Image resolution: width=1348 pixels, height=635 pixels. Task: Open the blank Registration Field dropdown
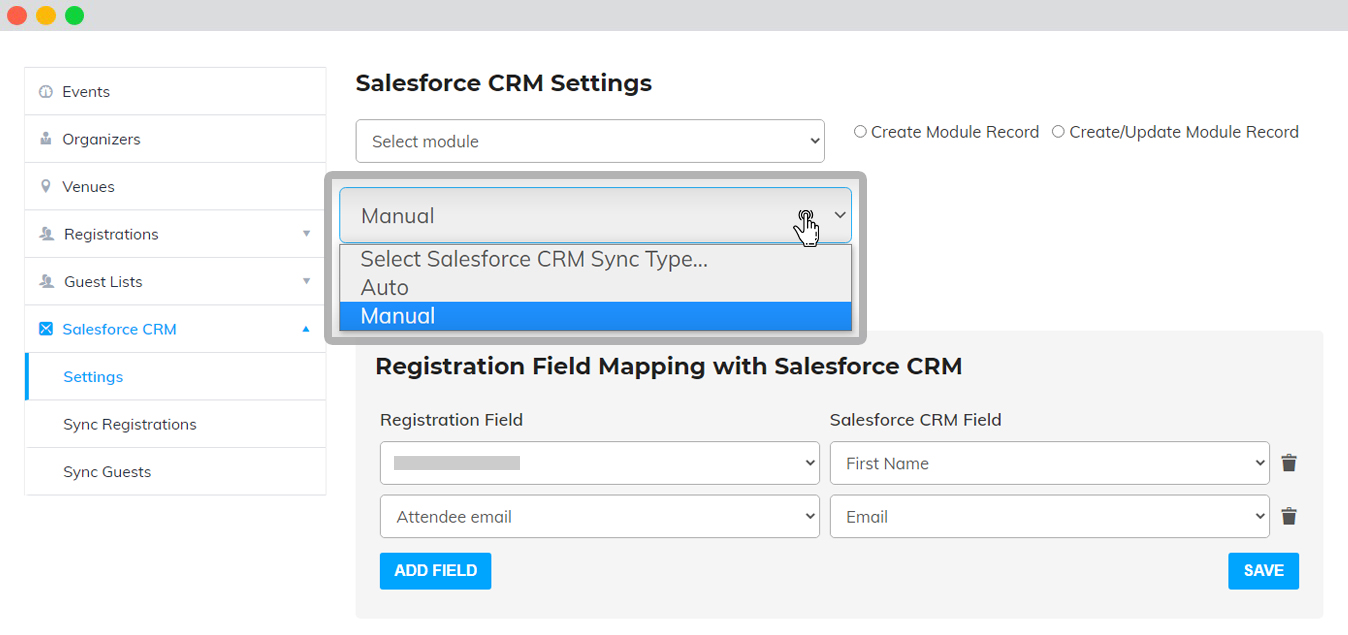(600, 463)
